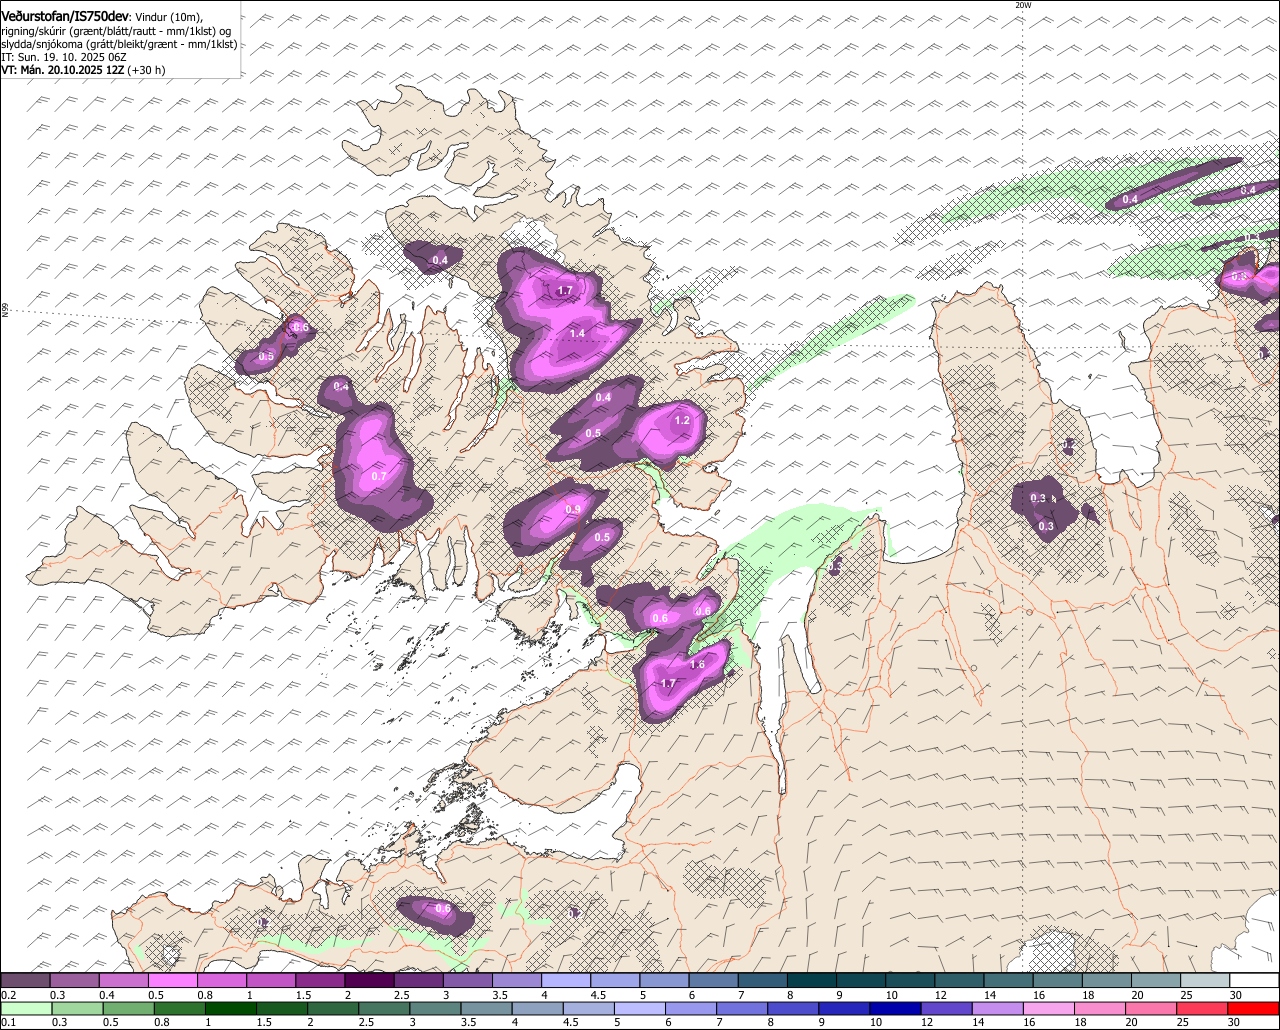1280x1030 pixels.
Task: Click the 'slydda/snjókoma (grátt/bleikt/grænt - mm/1klst)' legend line
Action: tap(119, 44)
